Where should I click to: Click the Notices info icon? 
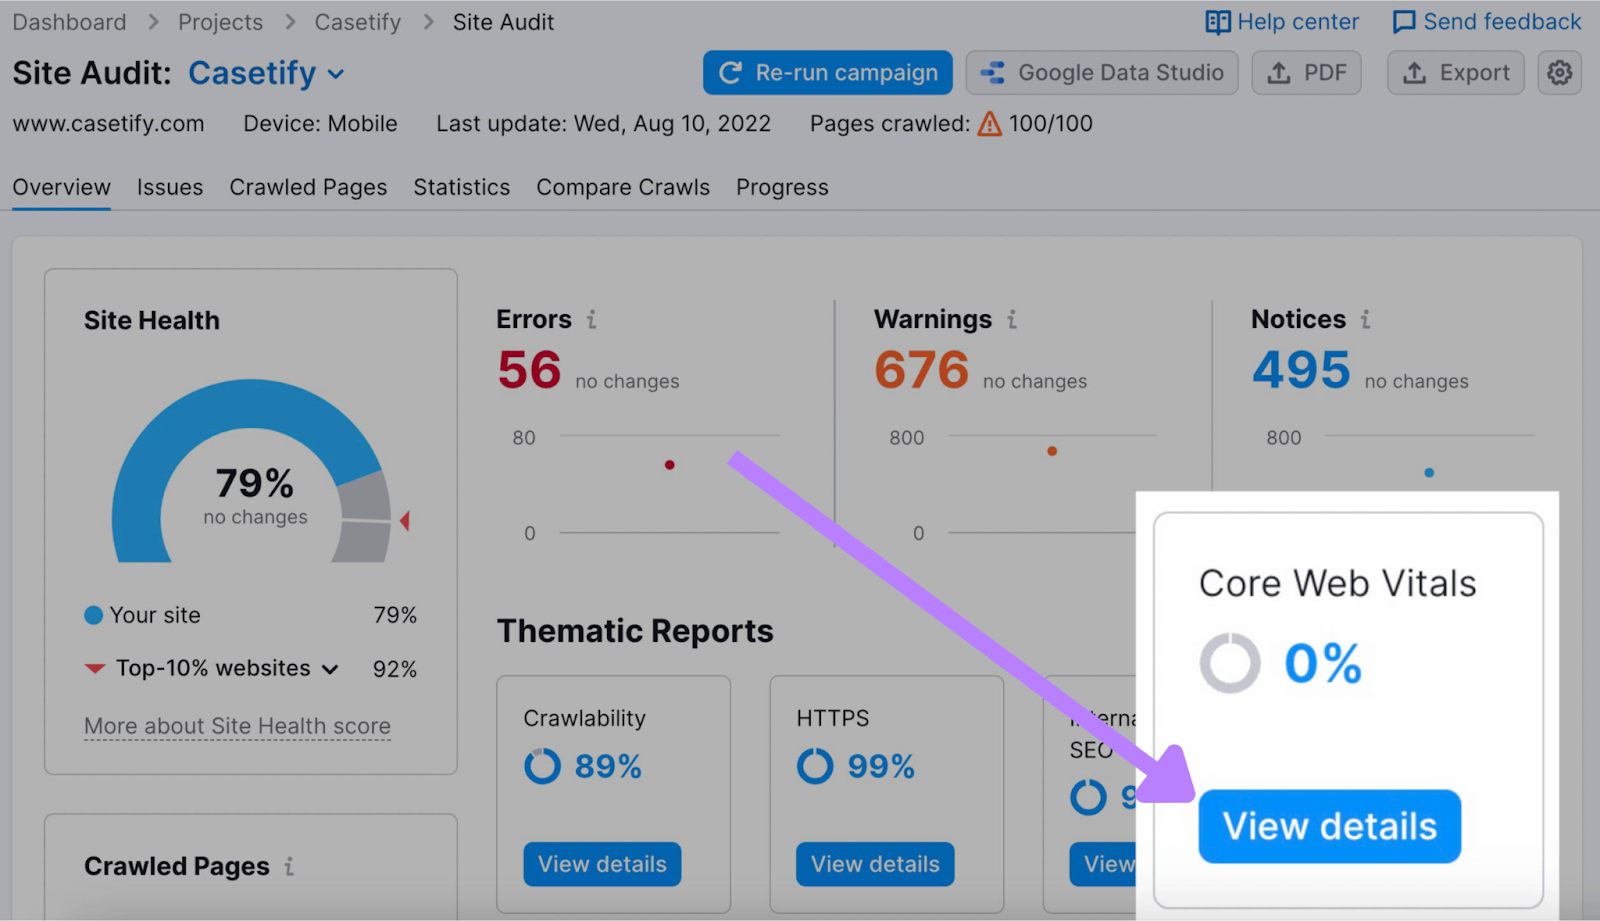(1366, 320)
